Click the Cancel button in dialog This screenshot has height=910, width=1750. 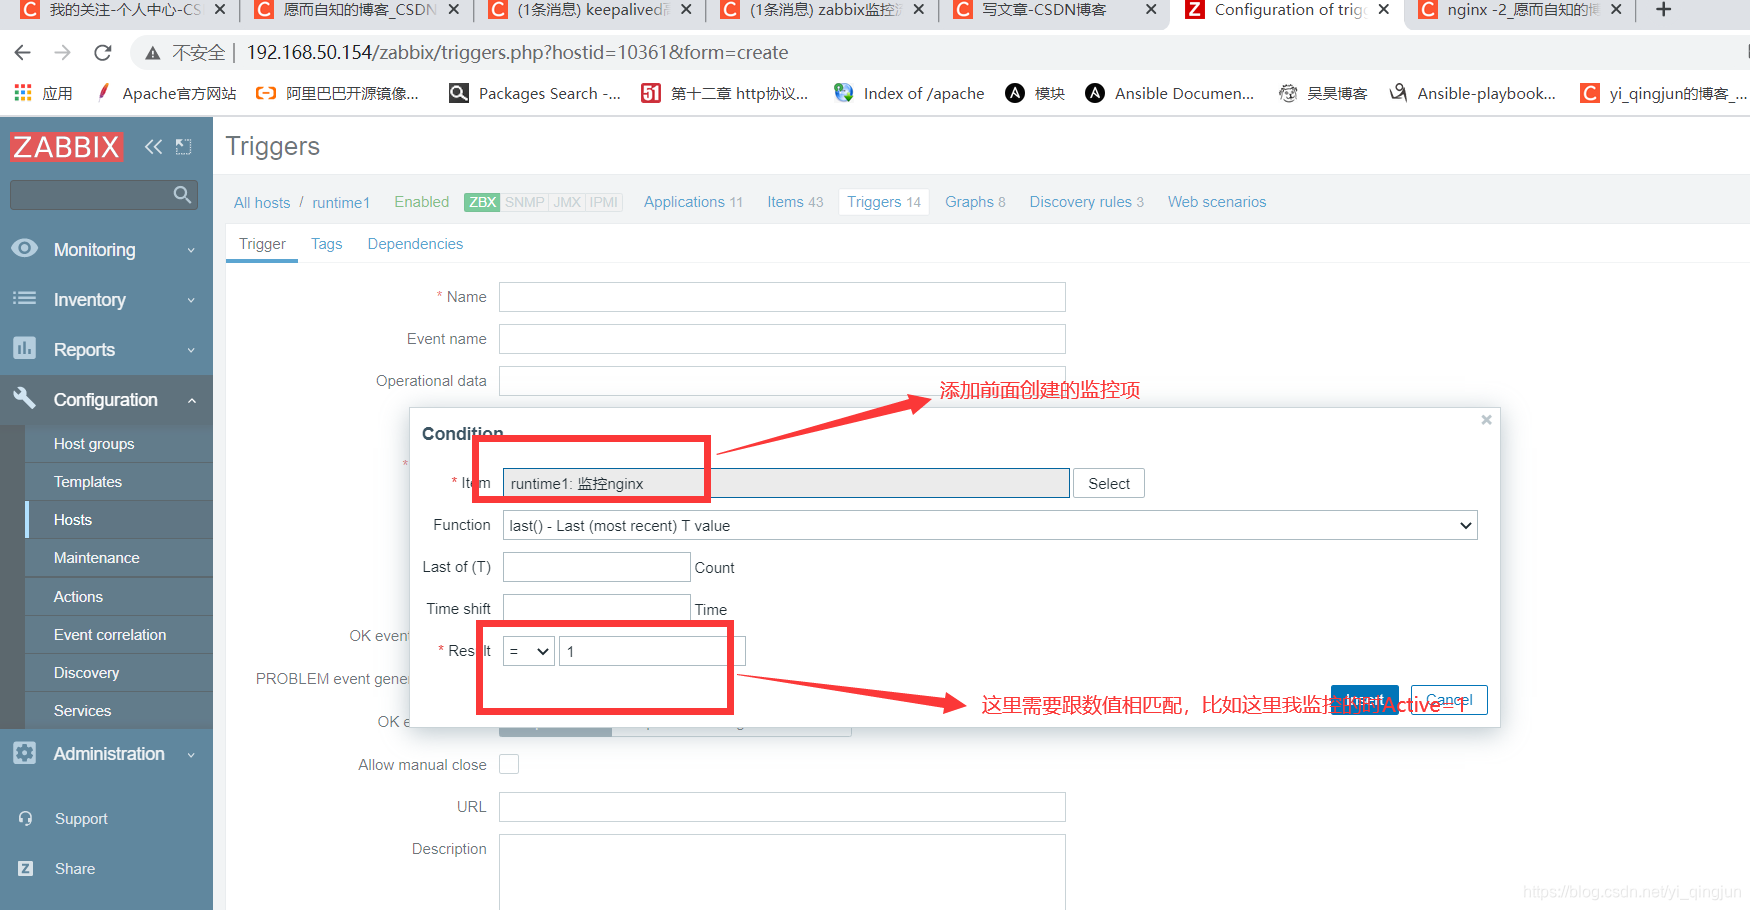[1449, 700]
